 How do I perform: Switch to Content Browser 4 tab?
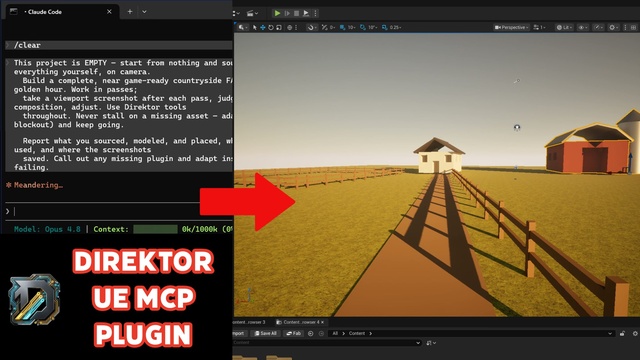coord(301,322)
